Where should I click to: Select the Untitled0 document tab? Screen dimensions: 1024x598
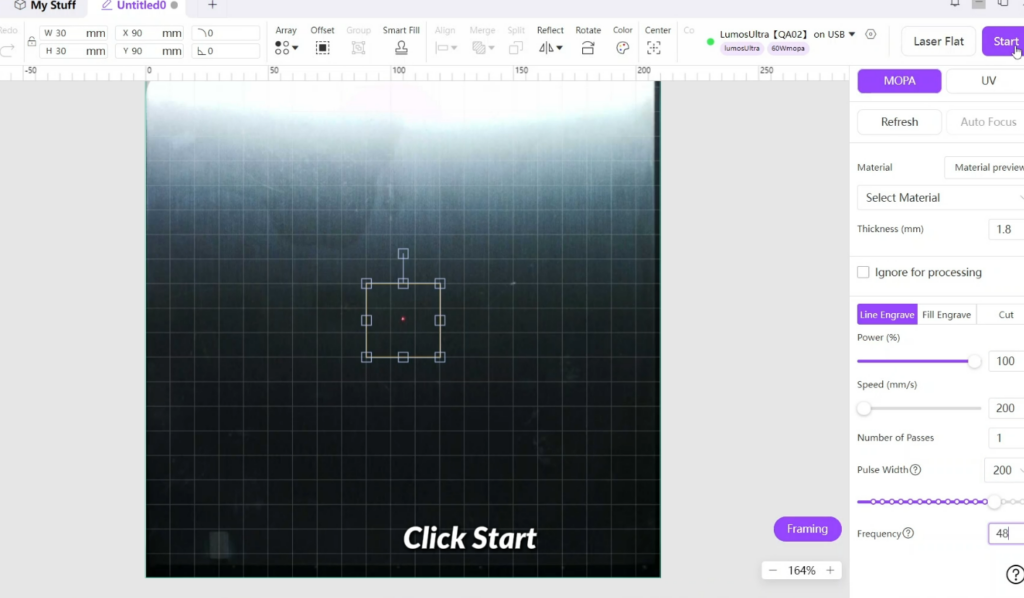tap(140, 6)
